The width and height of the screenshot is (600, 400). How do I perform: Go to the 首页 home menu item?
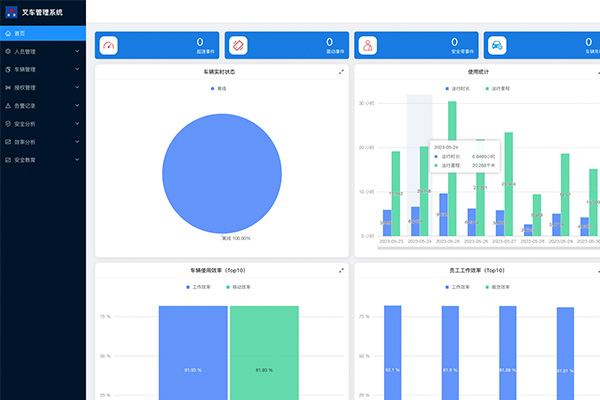coord(43,33)
